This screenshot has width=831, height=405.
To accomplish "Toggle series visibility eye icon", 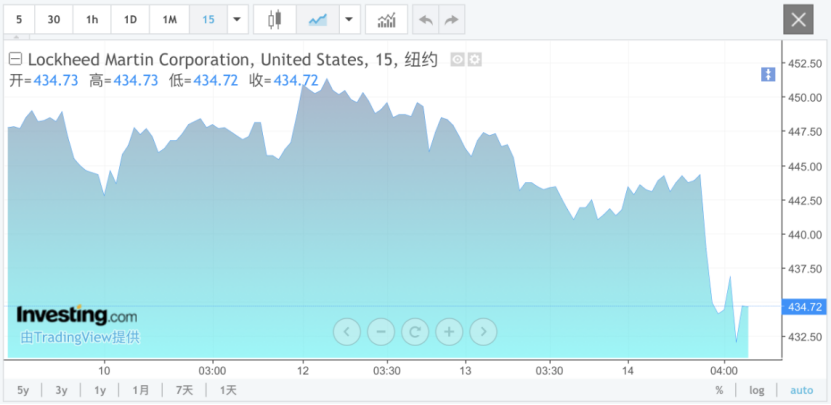I will (x=457, y=60).
